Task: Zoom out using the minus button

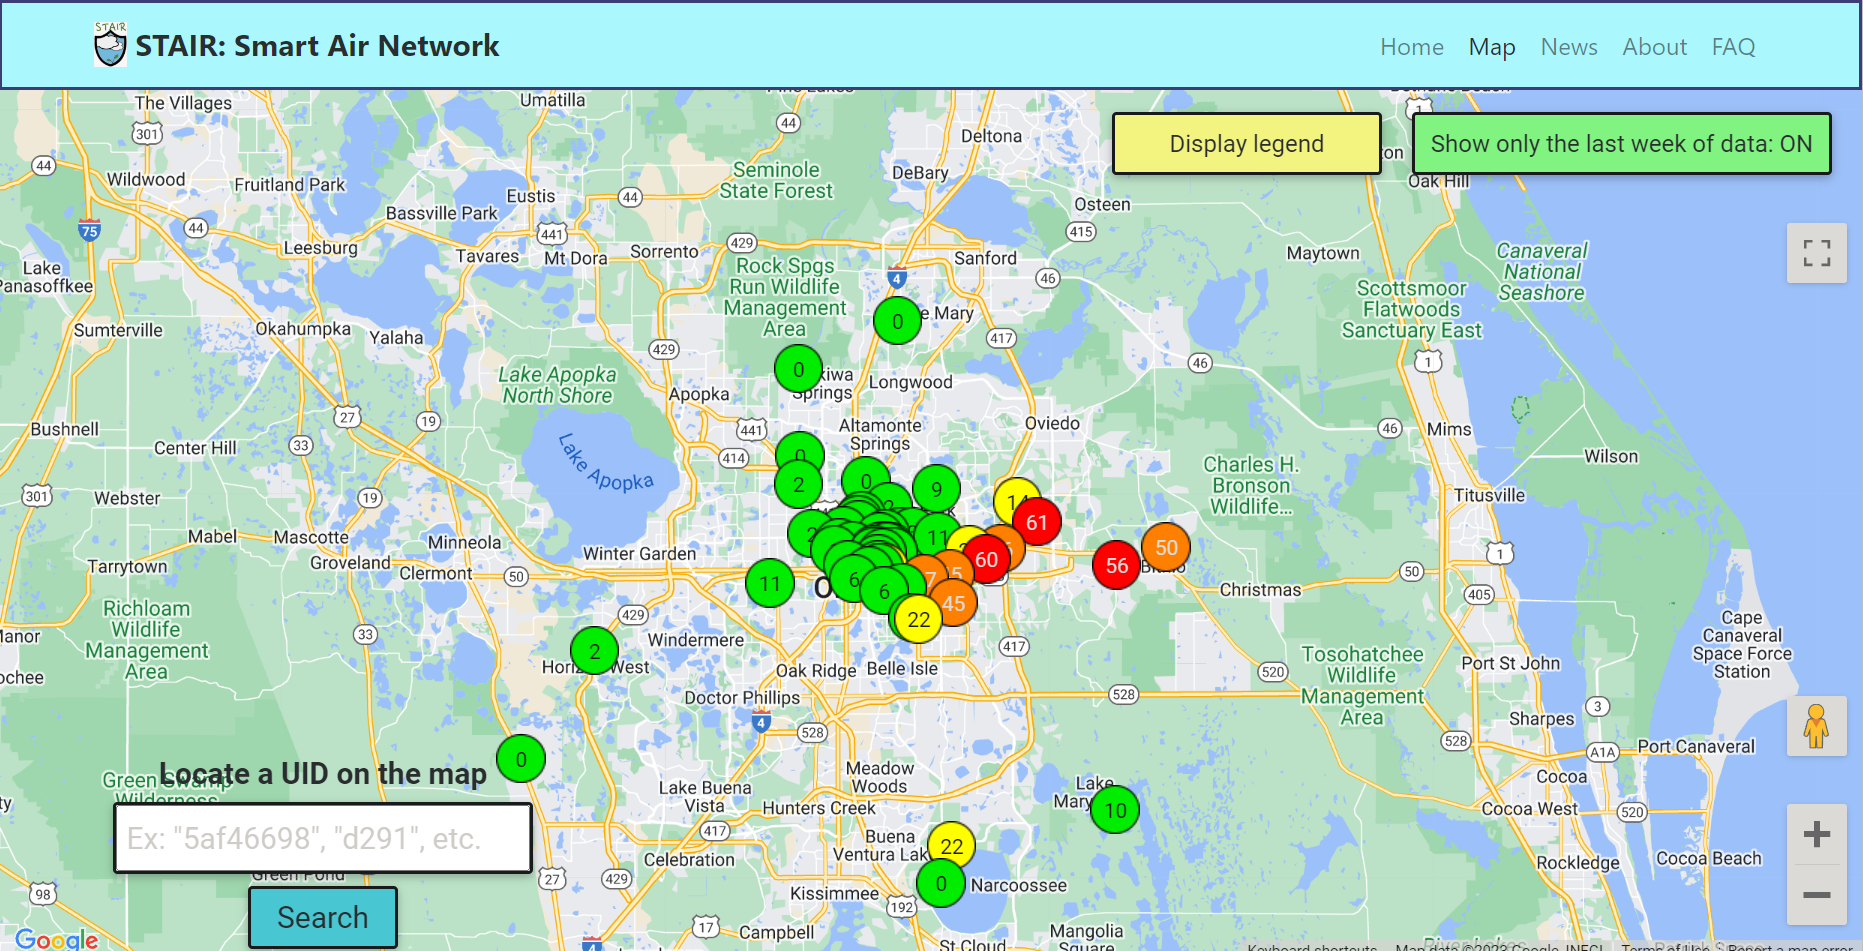Action: tap(1816, 895)
